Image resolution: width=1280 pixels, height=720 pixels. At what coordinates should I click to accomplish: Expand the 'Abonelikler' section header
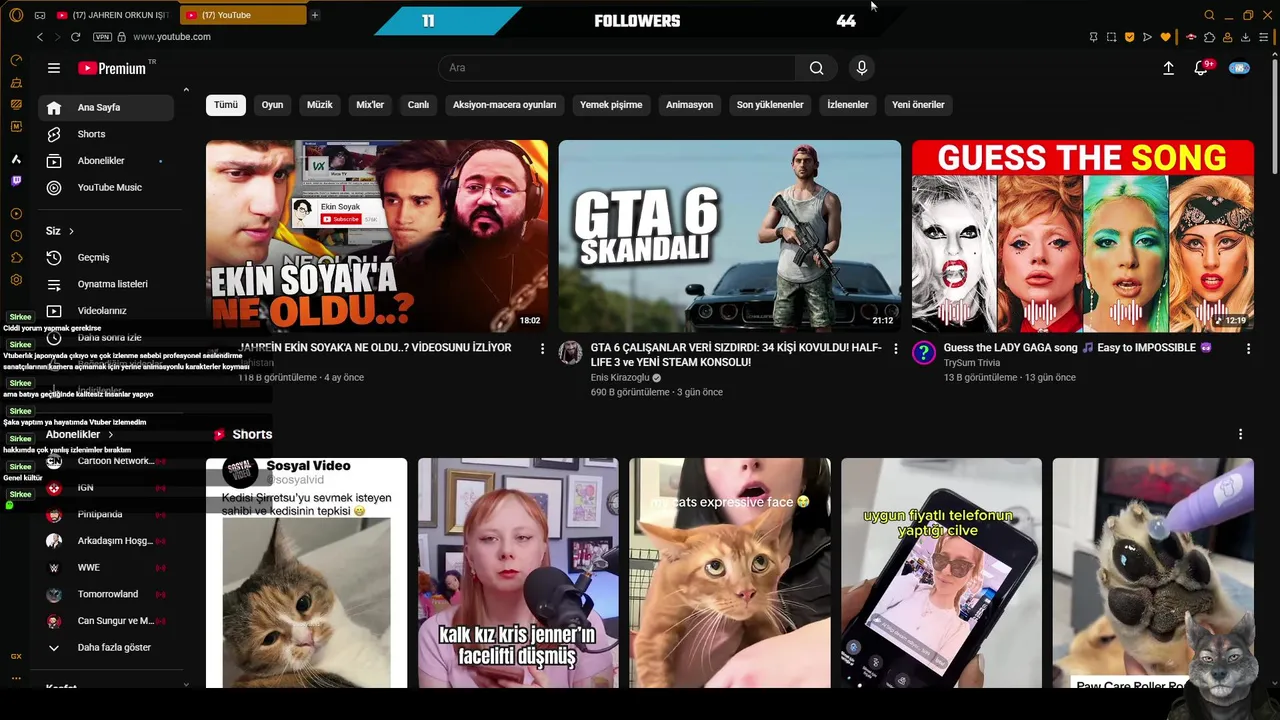point(80,435)
